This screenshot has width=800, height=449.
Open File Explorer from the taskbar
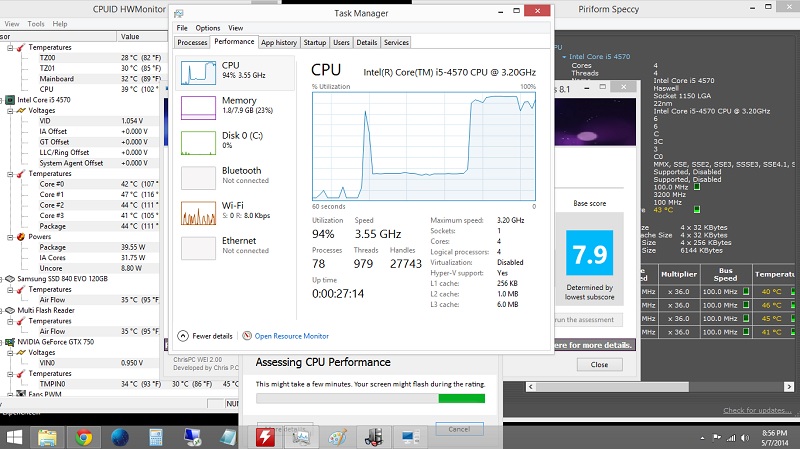coord(47,437)
